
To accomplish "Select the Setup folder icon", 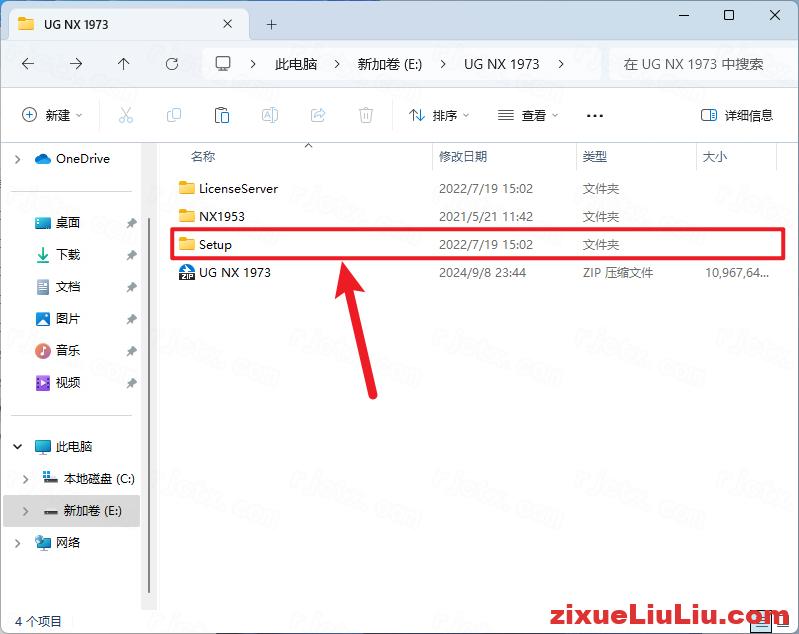I will click(x=187, y=244).
